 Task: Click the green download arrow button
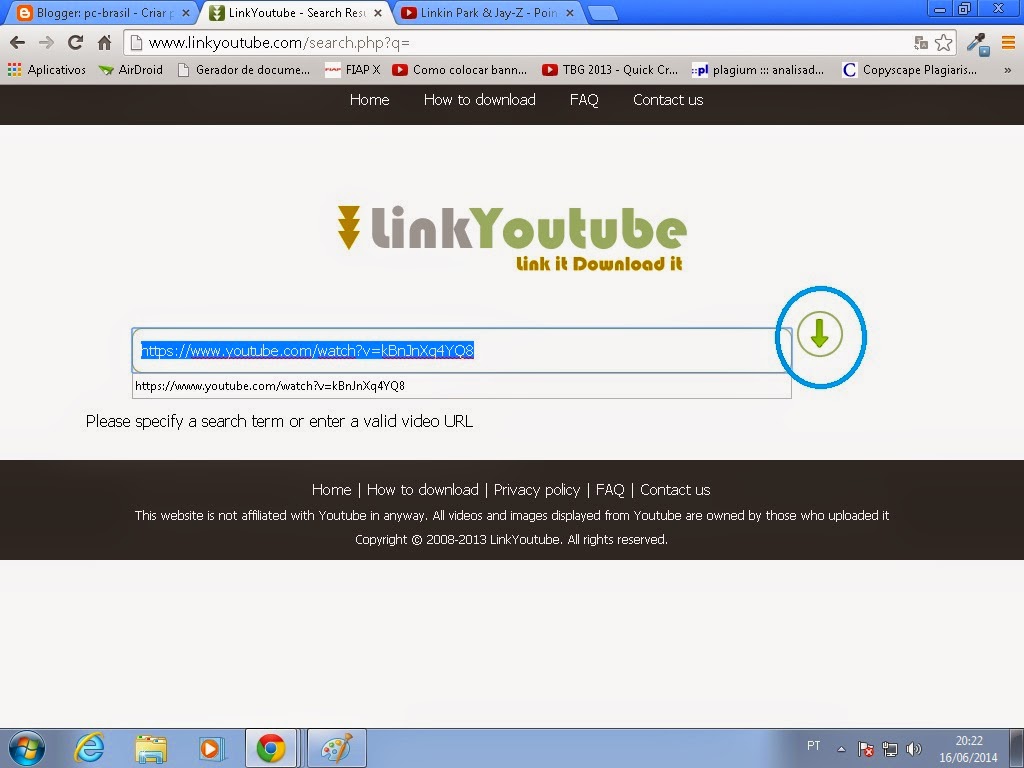(x=820, y=334)
